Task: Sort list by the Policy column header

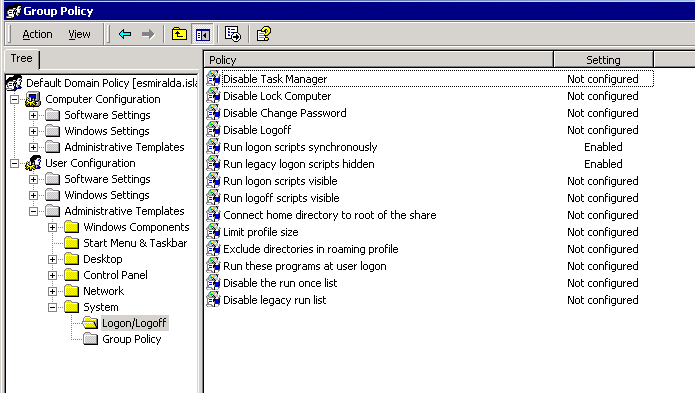Action: (379, 59)
